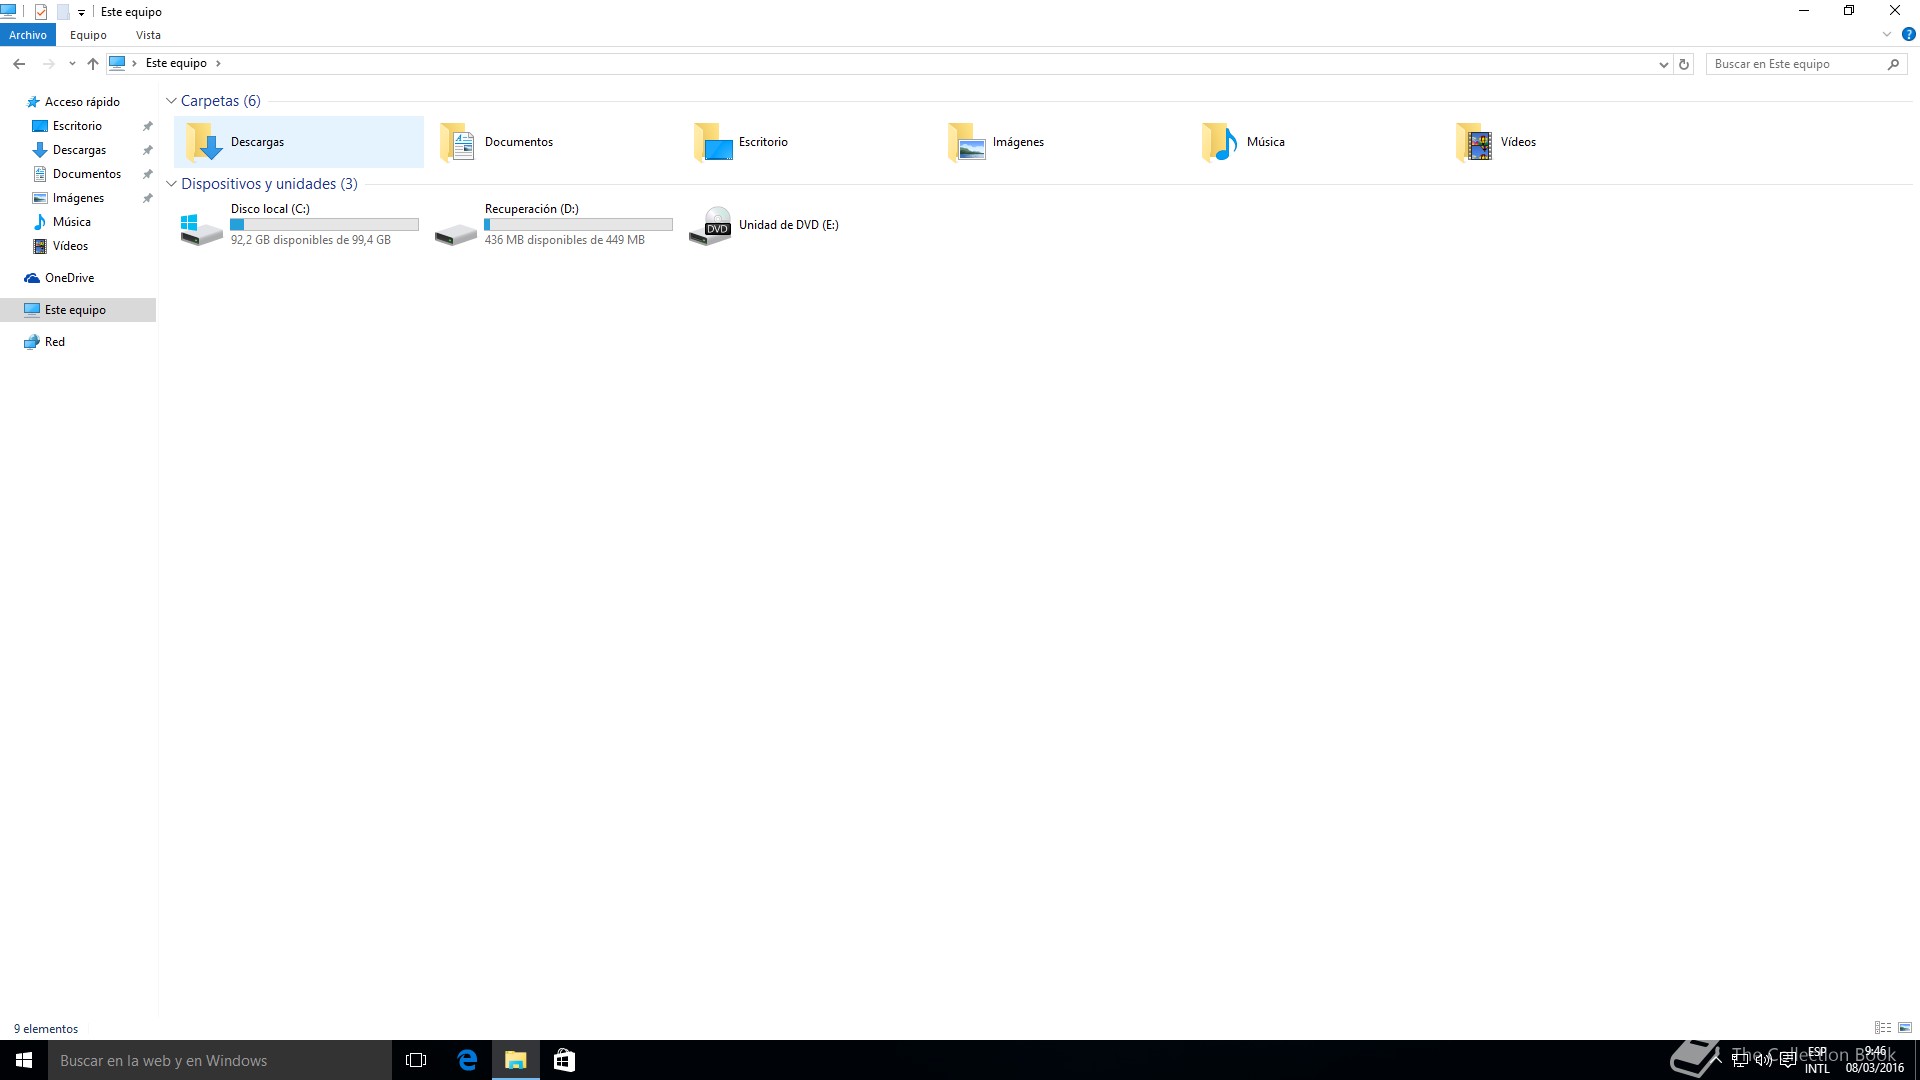The height and width of the screenshot is (1080, 1920).
Task: Click the up-one-level arrow
Action: click(x=93, y=64)
